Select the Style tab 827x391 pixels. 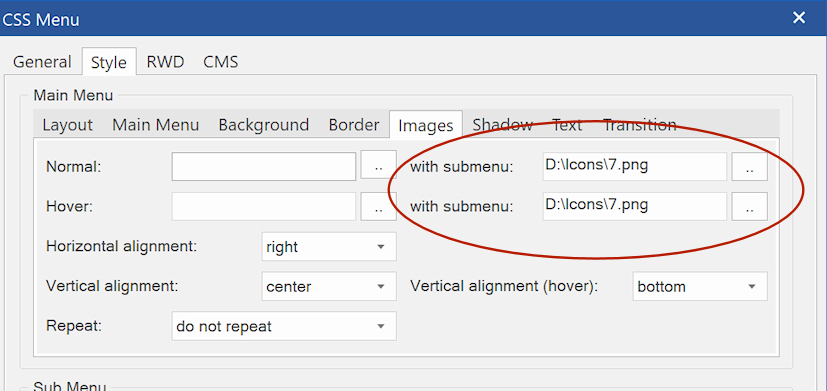point(109,62)
